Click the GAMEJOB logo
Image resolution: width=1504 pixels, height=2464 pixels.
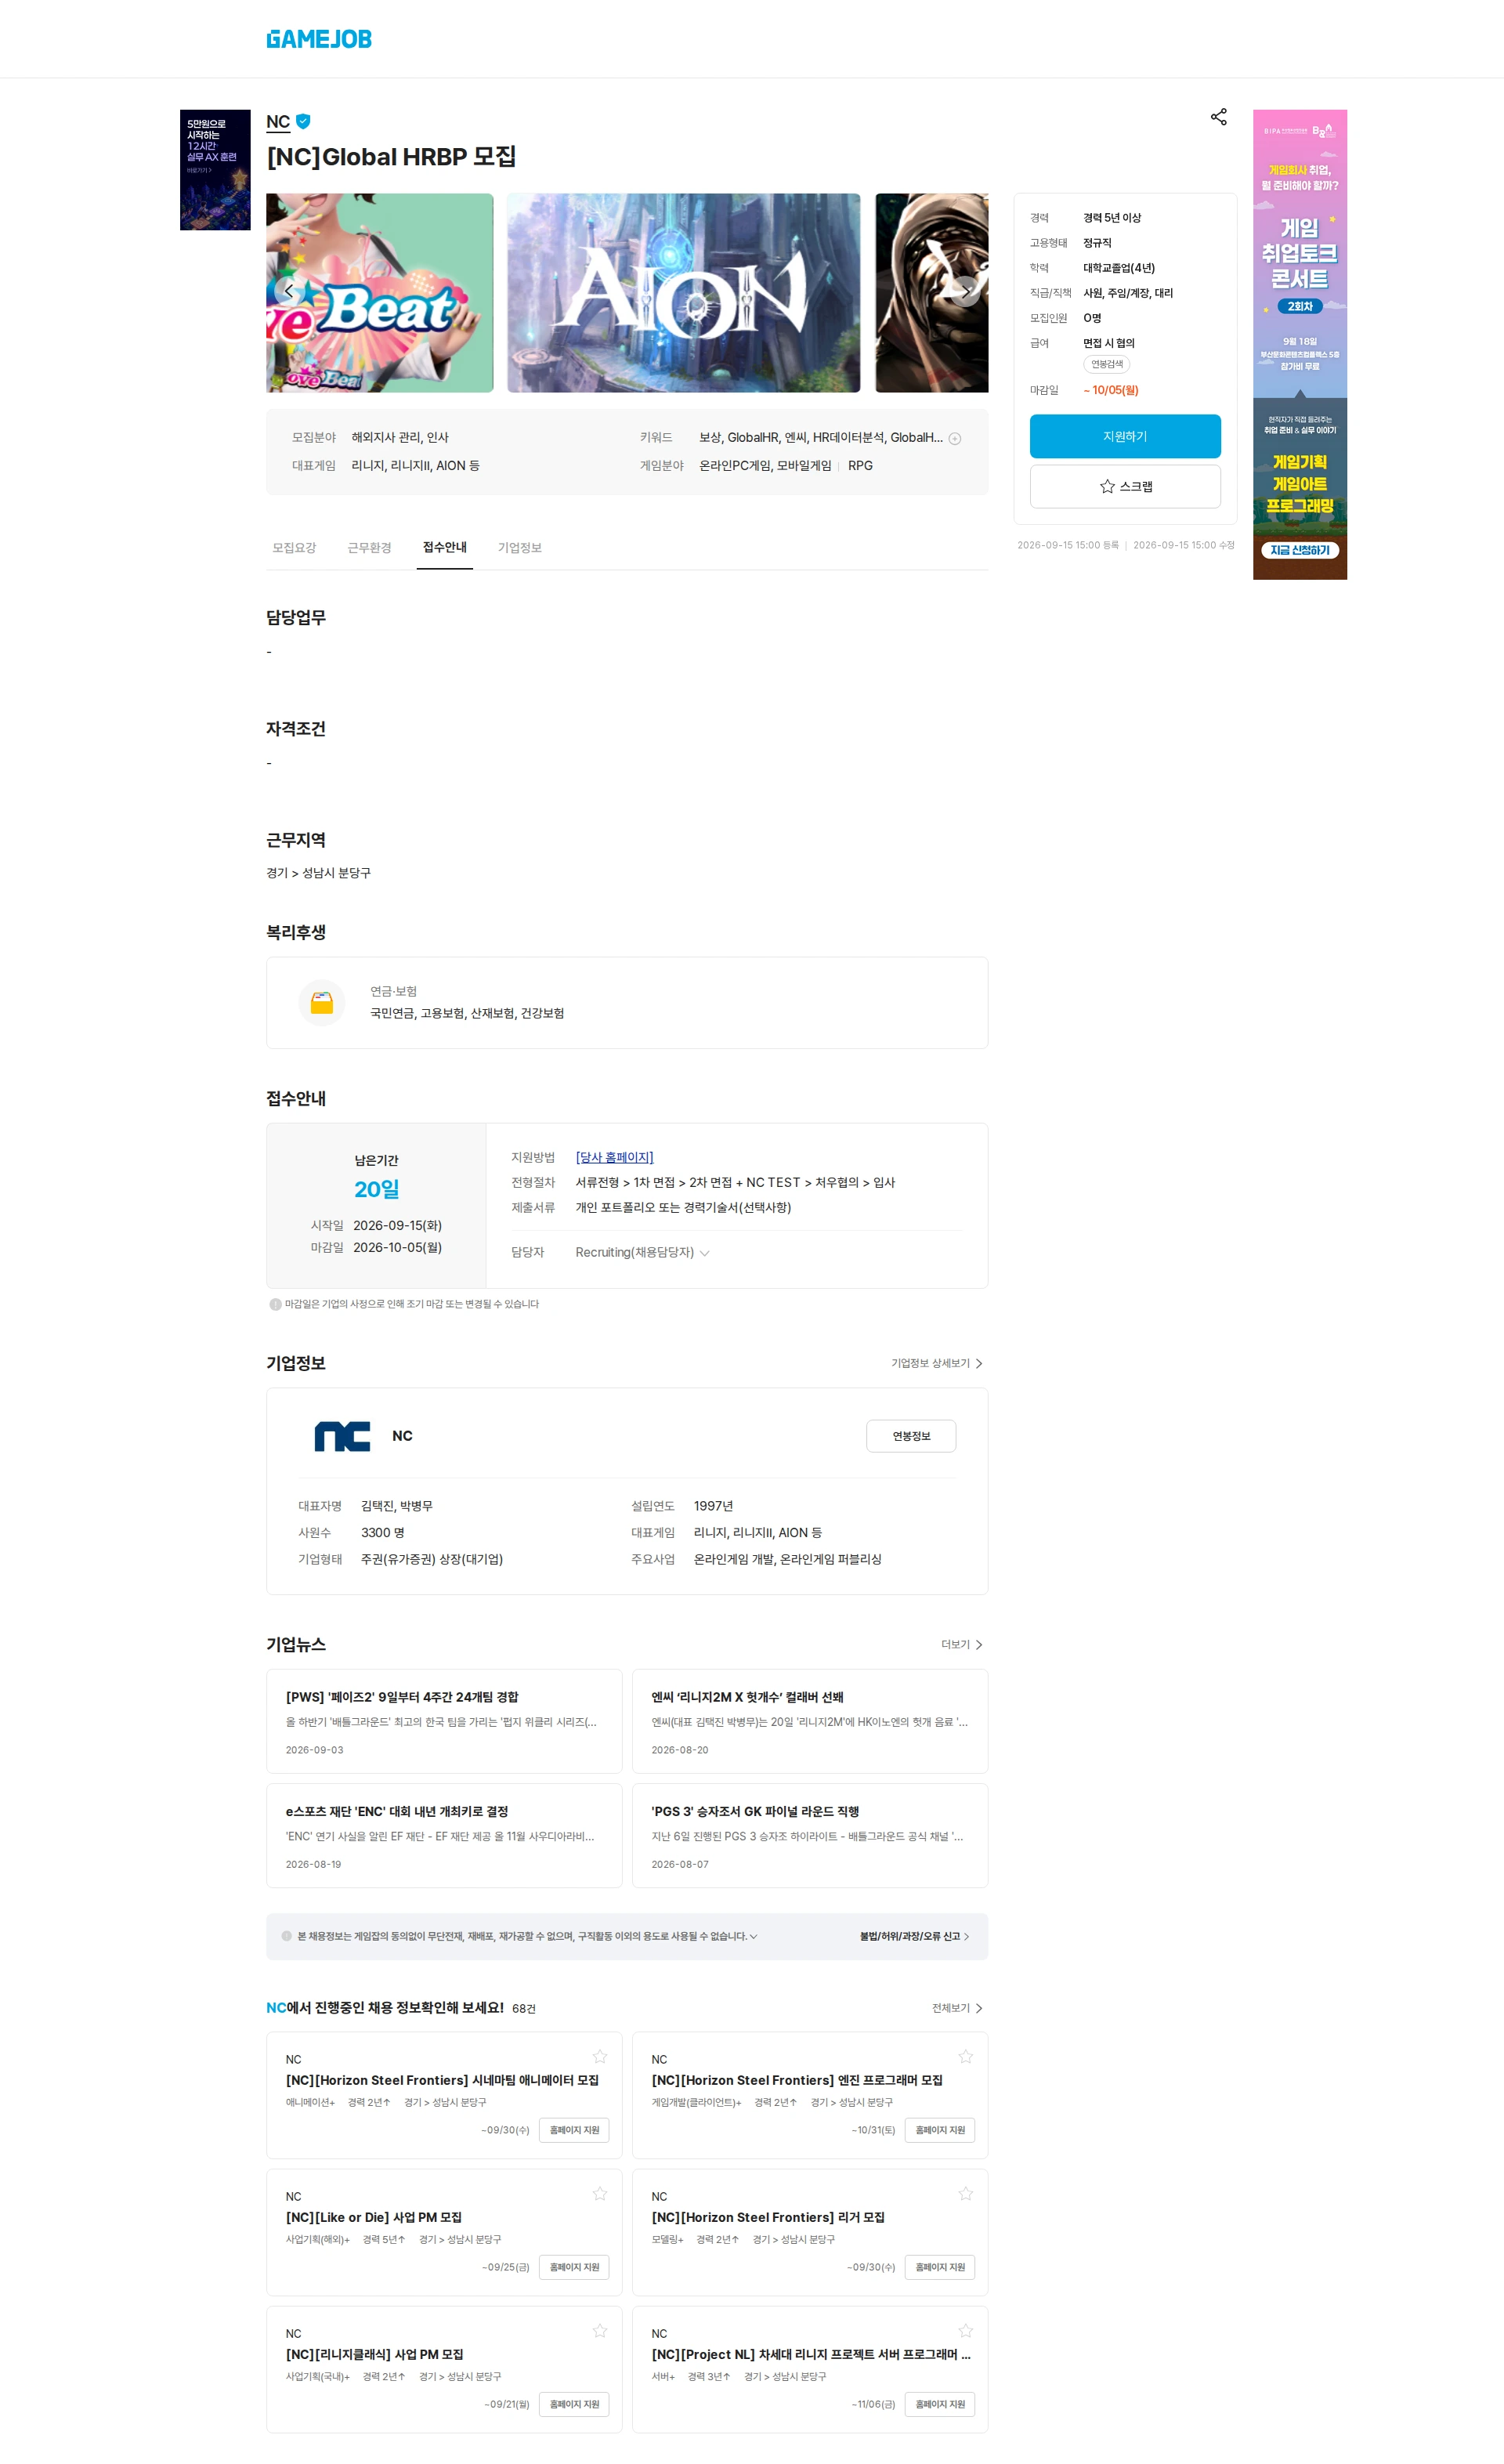point(319,39)
